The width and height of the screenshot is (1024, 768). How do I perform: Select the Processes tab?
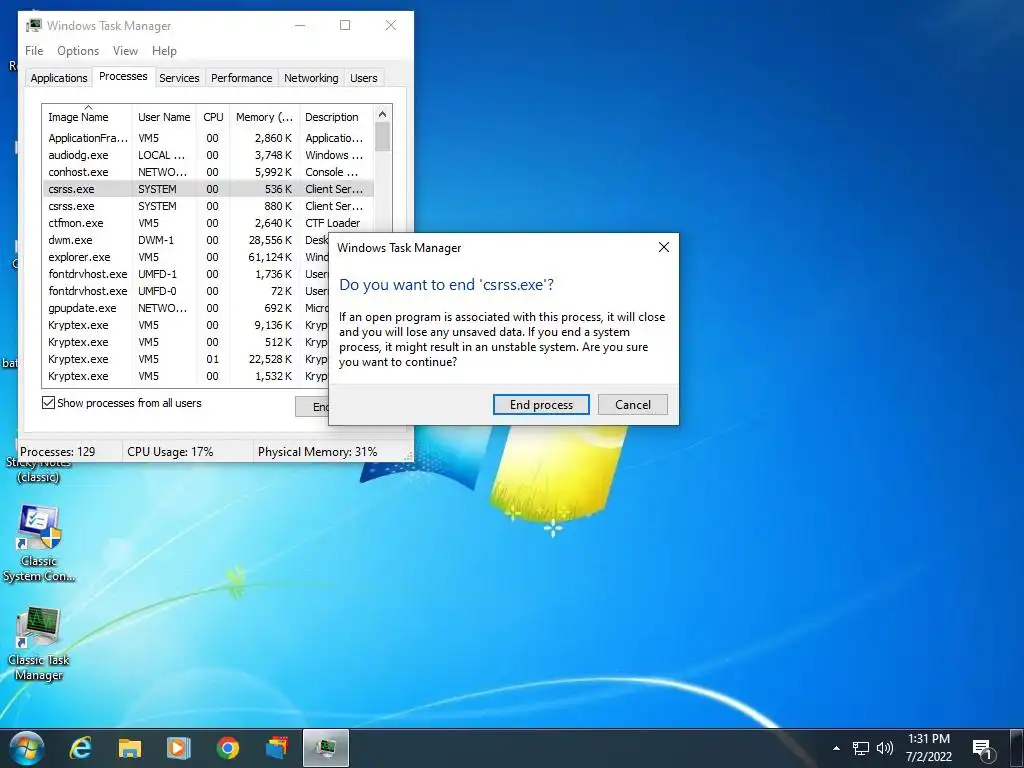pos(123,76)
